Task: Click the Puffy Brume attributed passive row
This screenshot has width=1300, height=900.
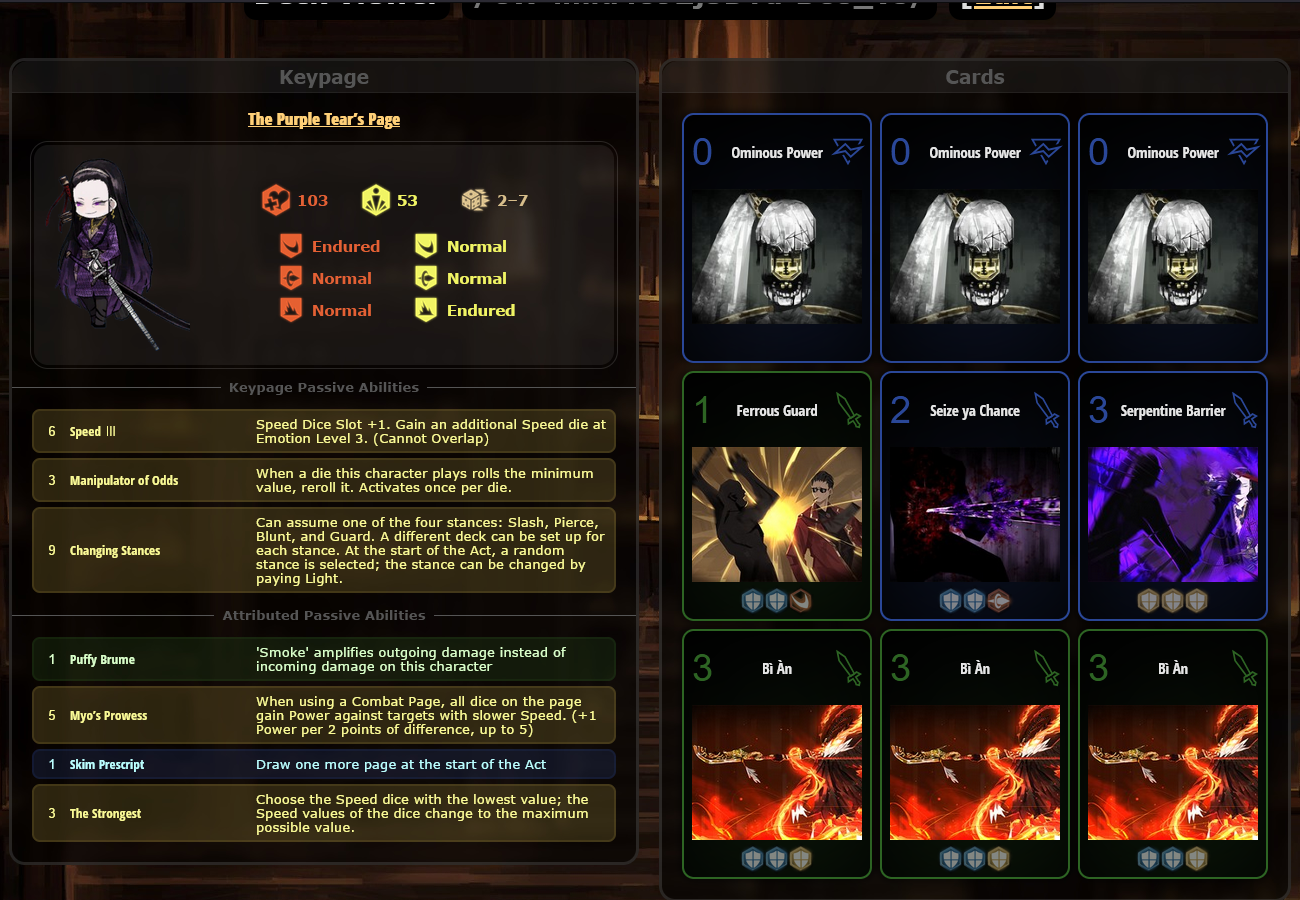Action: 324,659
